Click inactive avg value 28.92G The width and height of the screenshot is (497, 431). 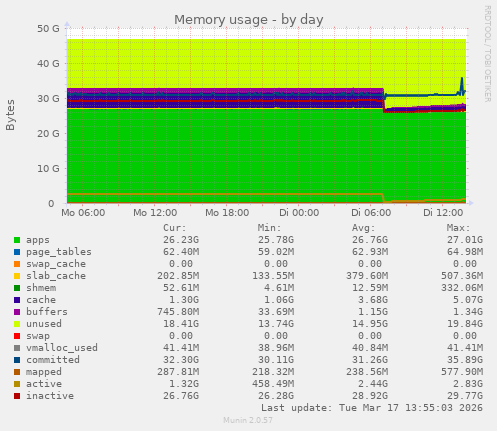(x=370, y=396)
